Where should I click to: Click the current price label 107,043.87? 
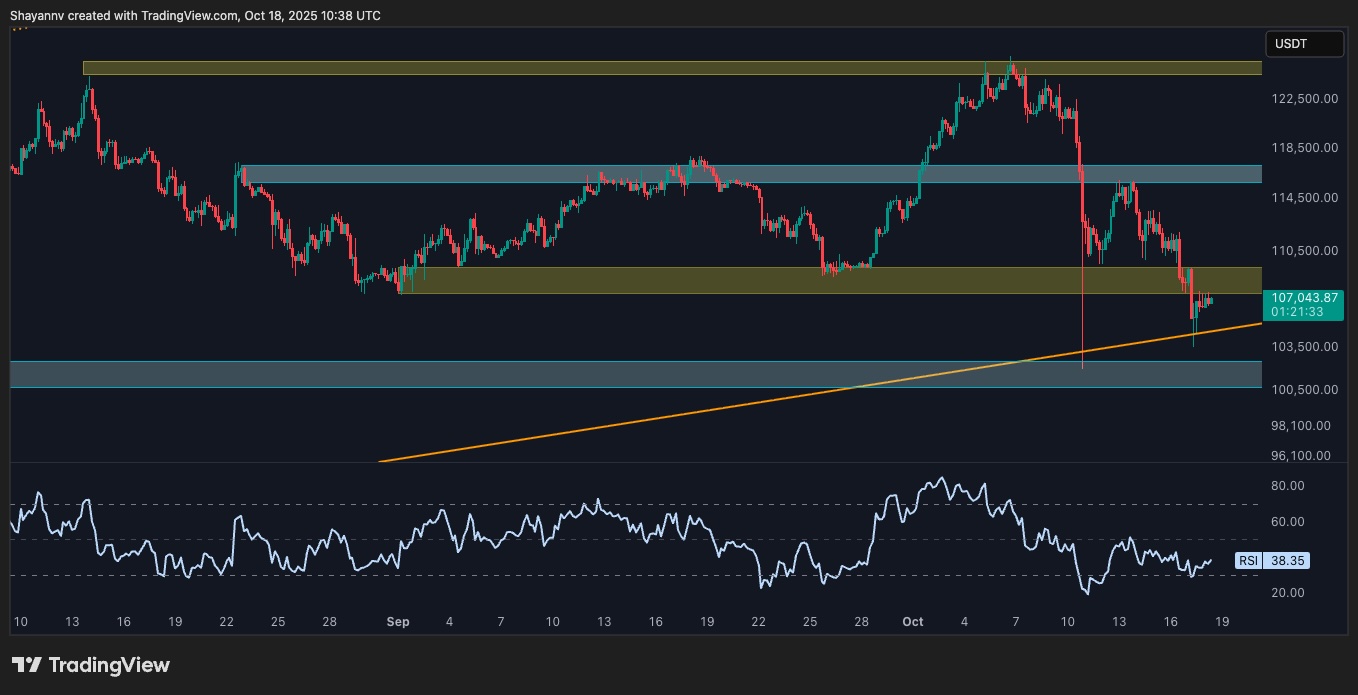[1305, 298]
